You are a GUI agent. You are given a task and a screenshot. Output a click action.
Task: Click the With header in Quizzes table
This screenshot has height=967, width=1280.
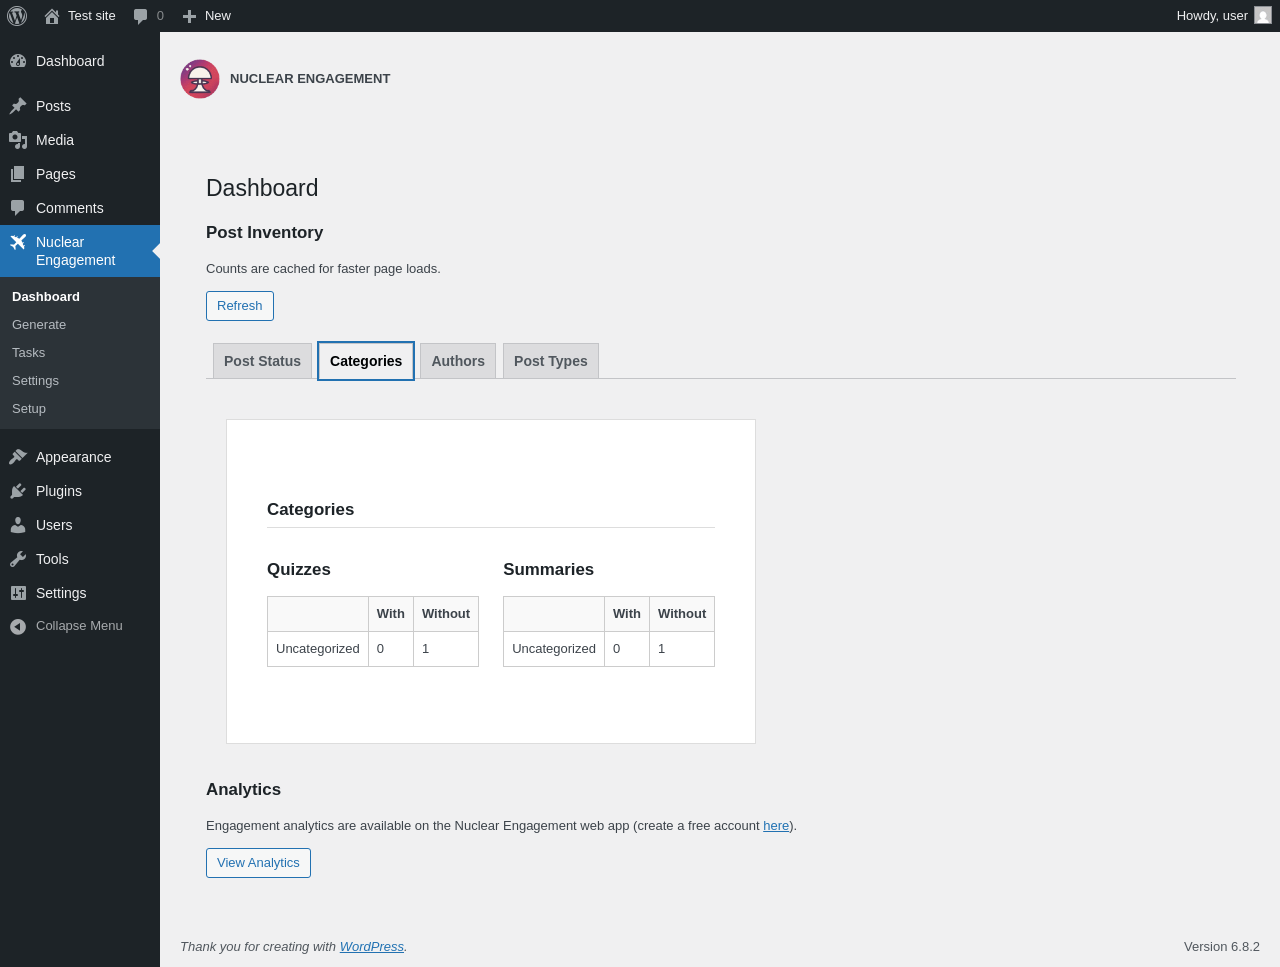coord(391,614)
